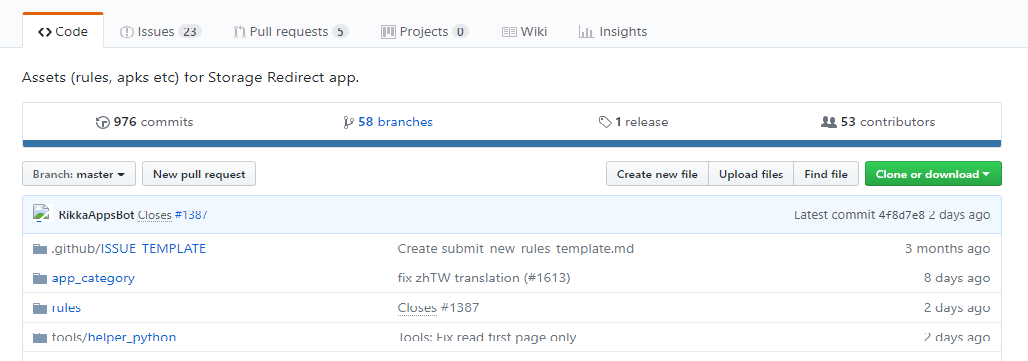Open Closes #1387 commit in rules row
Viewport: 1028px width, 361px height.
439,308
